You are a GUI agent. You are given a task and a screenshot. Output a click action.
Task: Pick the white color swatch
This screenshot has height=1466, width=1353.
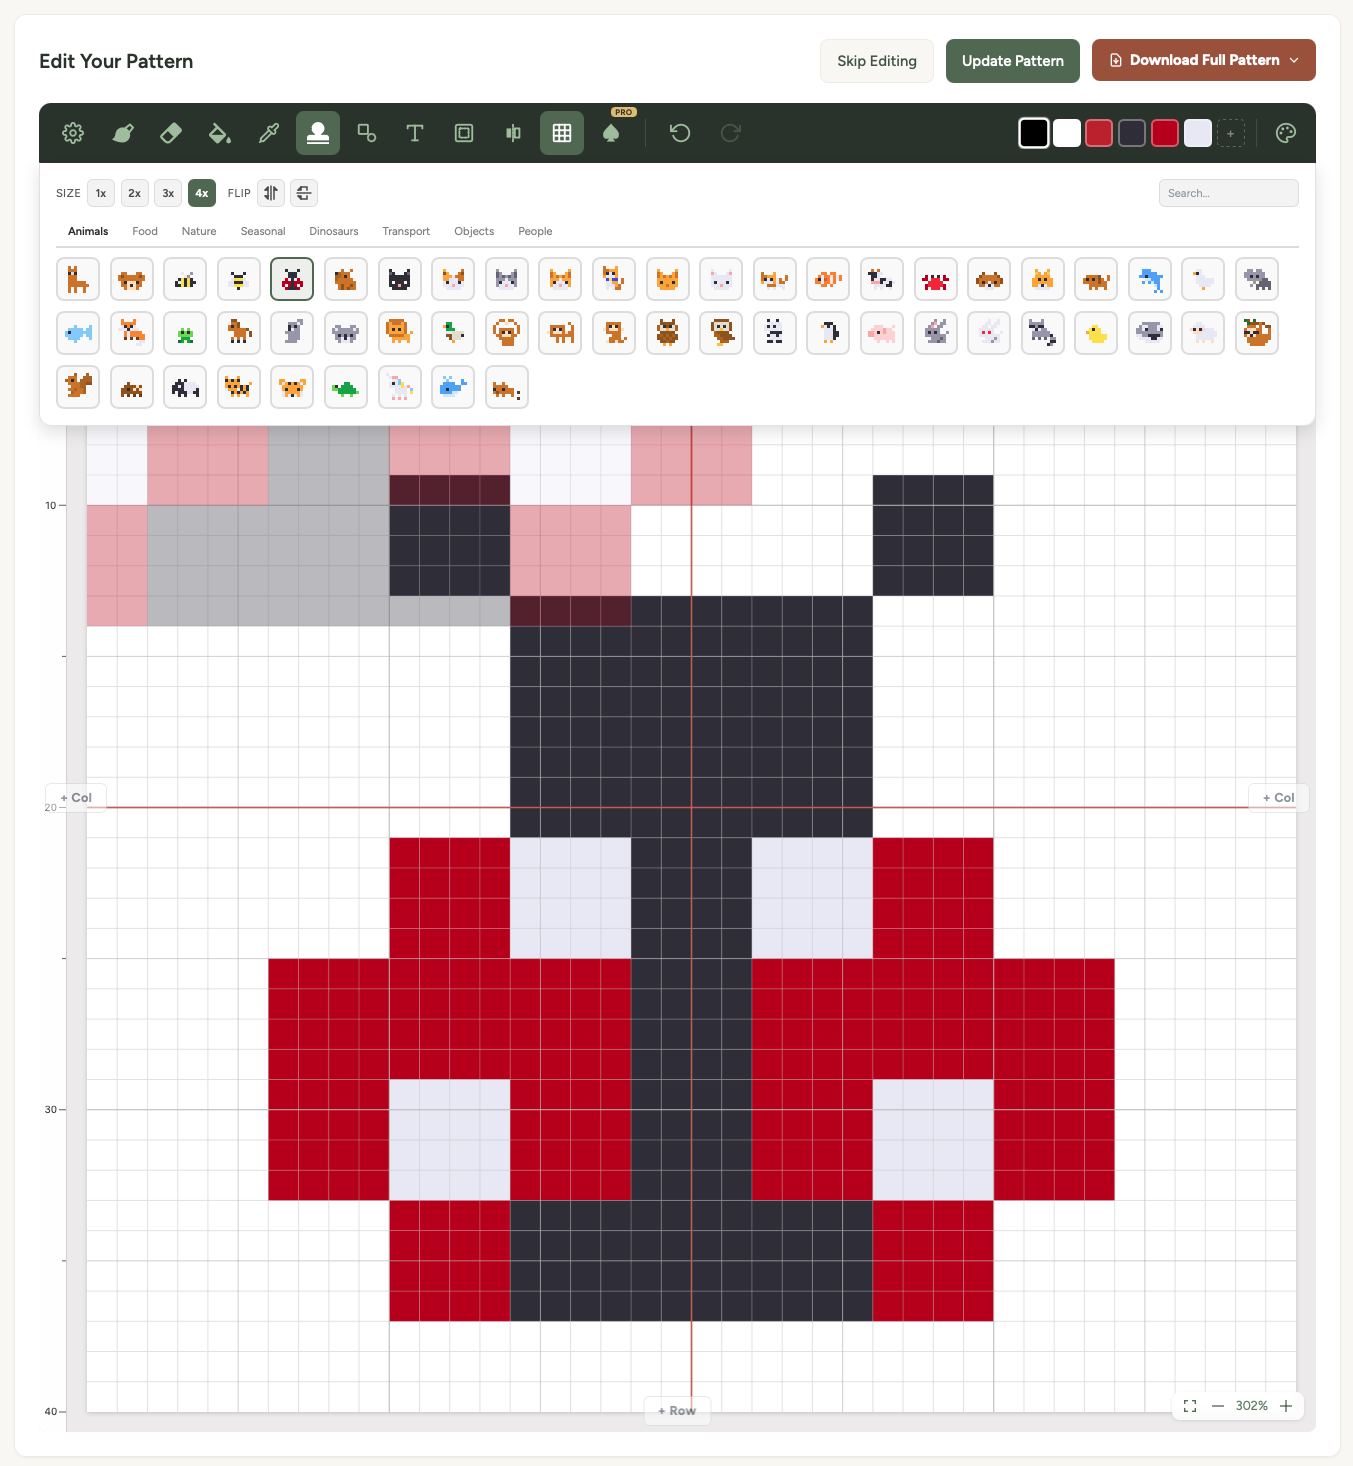[x=1067, y=133]
